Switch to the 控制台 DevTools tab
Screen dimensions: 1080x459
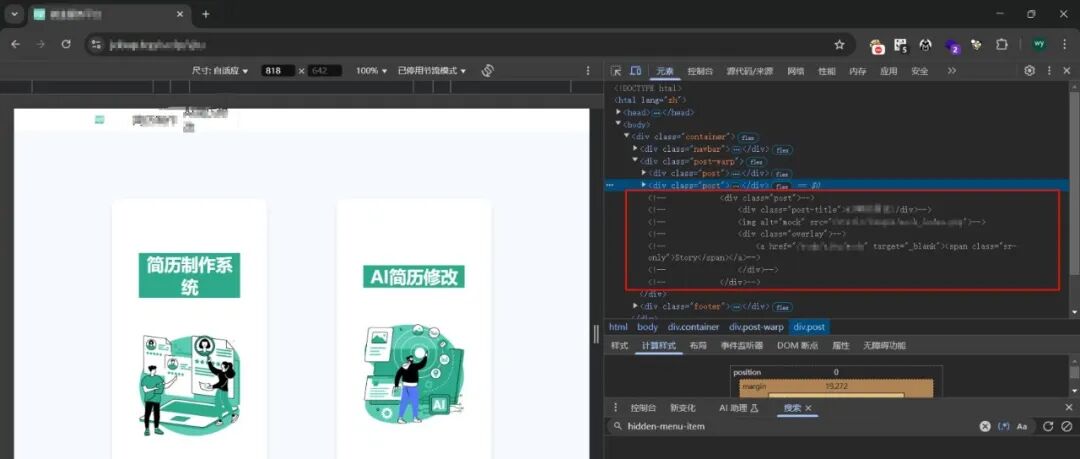coord(700,71)
